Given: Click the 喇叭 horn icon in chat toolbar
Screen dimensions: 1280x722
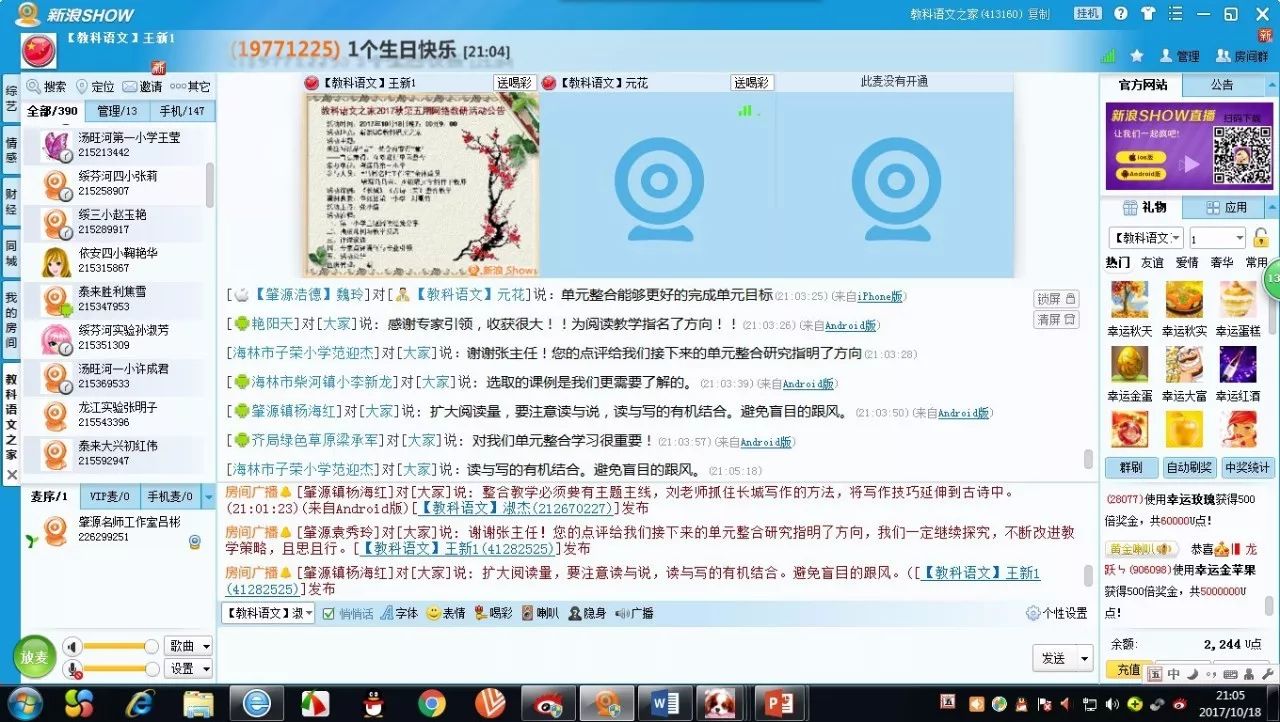Looking at the screenshot, I should coord(526,614).
